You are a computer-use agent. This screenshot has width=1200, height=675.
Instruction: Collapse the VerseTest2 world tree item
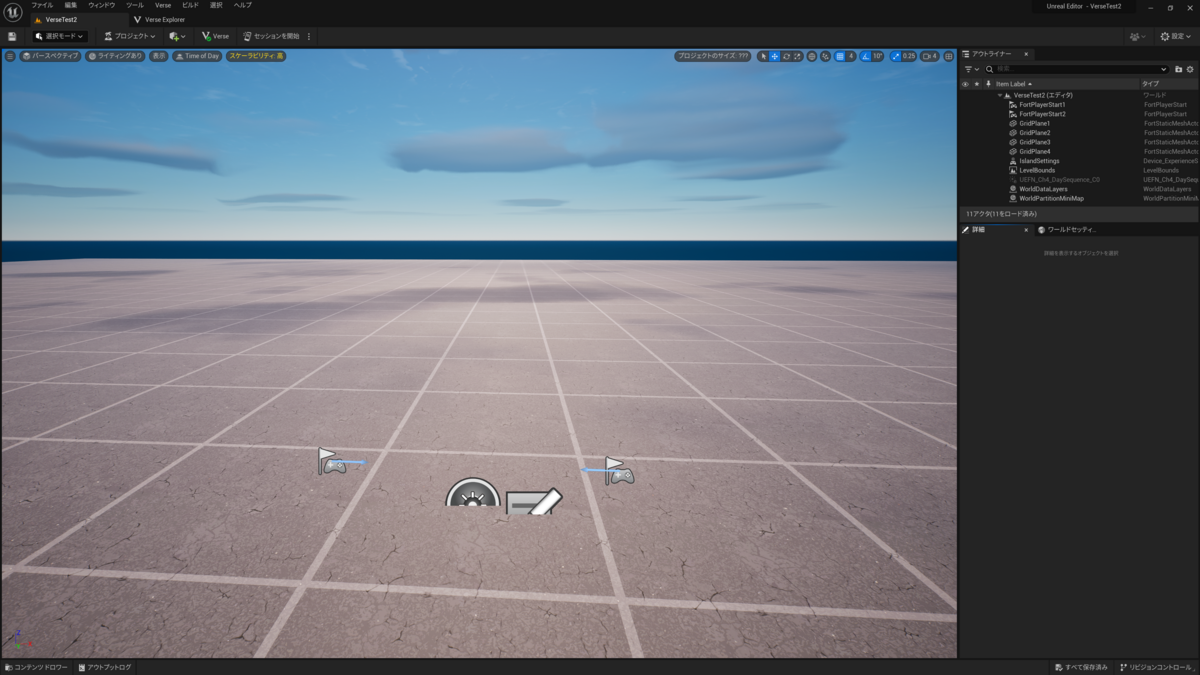click(998, 95)
